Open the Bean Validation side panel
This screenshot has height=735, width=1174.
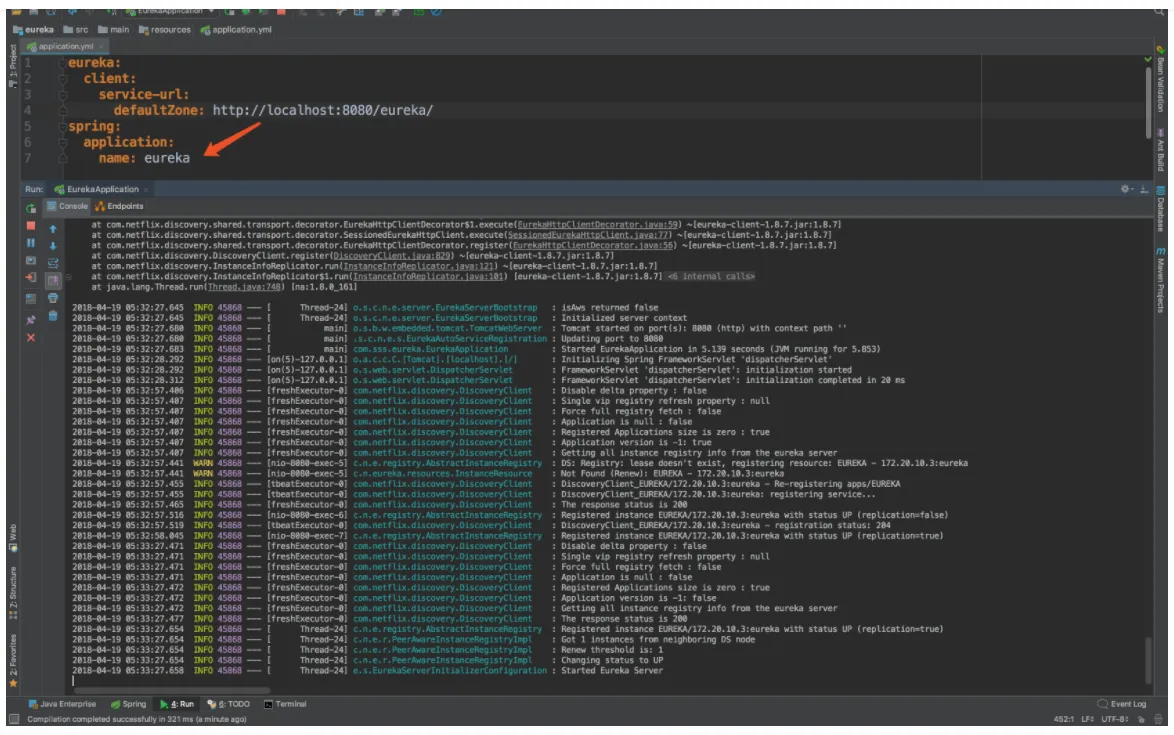tap(1160, 79)
